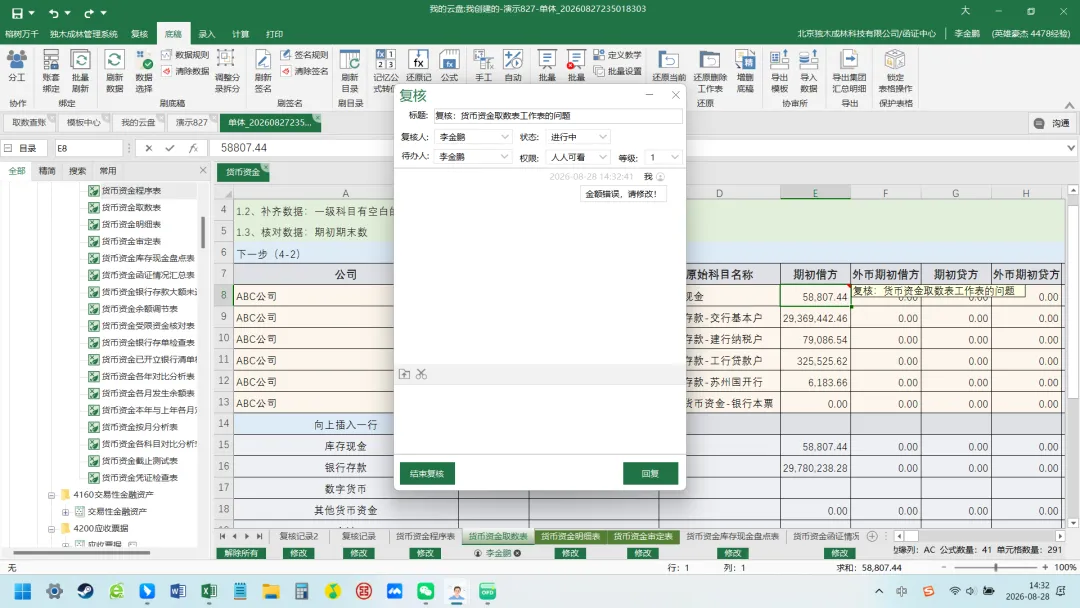
Task: Select the 货币资金明细表 sheet tab
Action: (570, 536)
